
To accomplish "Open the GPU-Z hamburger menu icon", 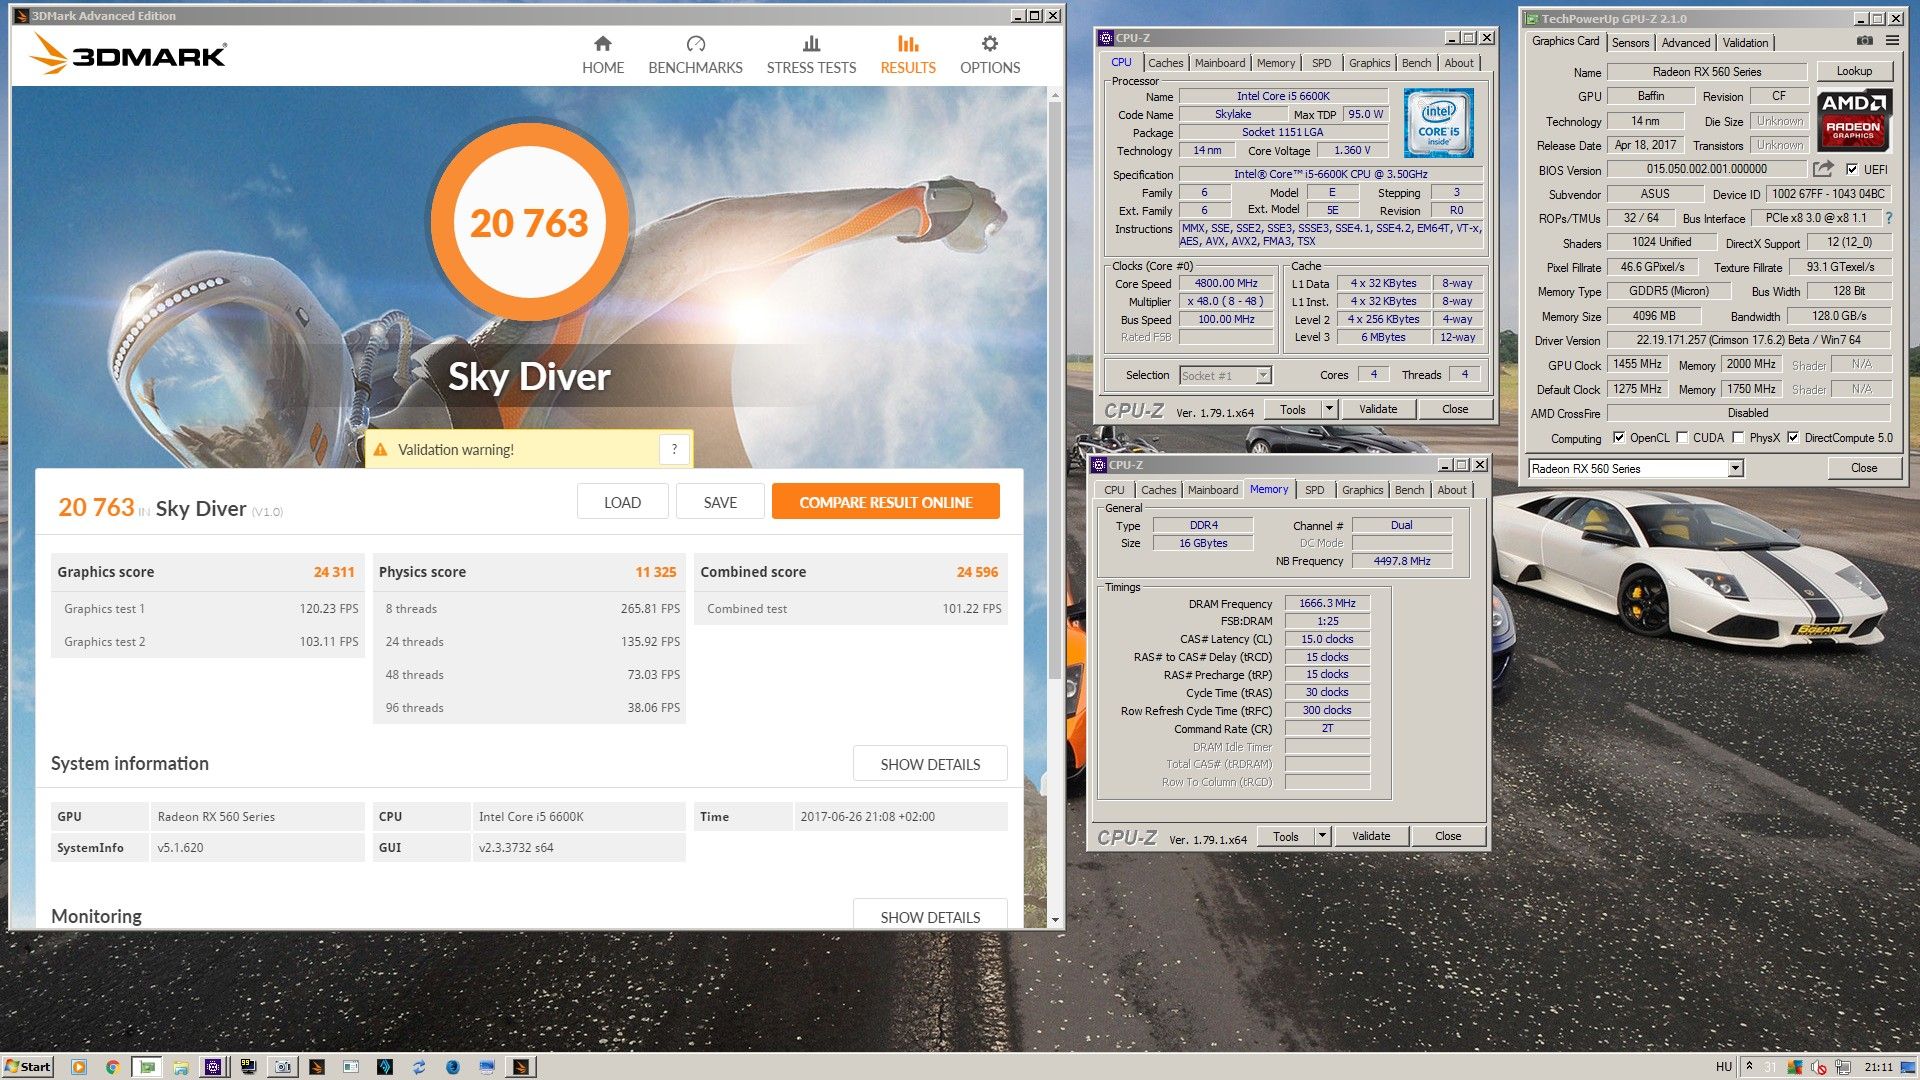I will 1892,41.
